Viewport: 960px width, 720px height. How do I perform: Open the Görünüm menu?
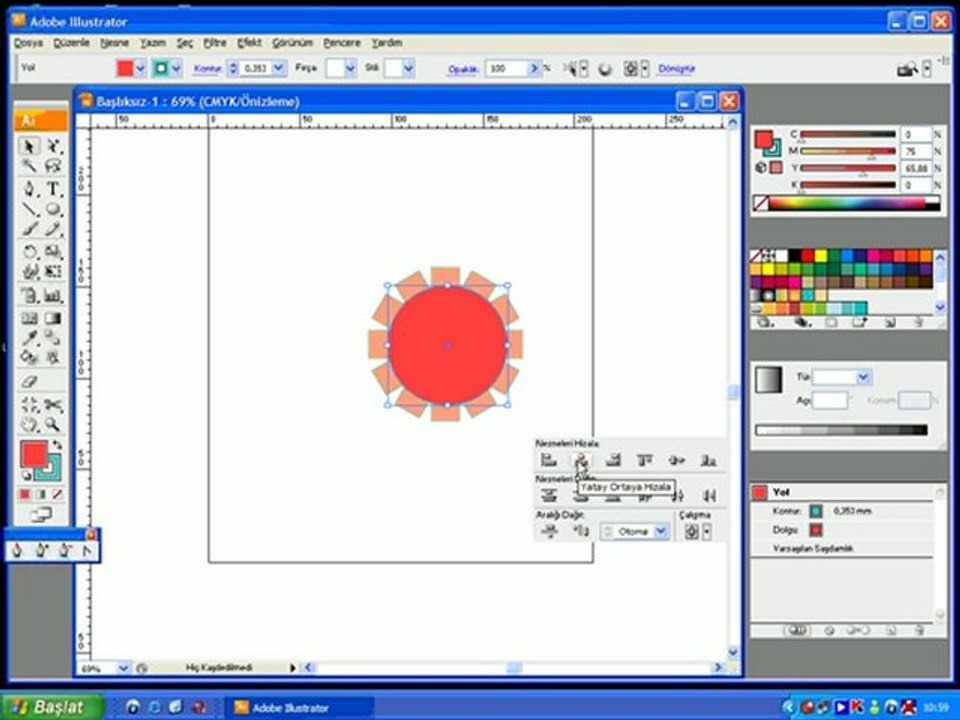292,43
